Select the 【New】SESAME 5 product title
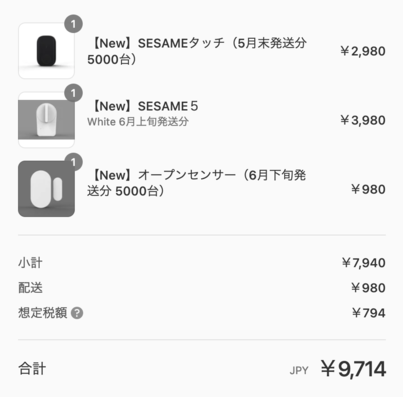403x397 pixels. 144,106
